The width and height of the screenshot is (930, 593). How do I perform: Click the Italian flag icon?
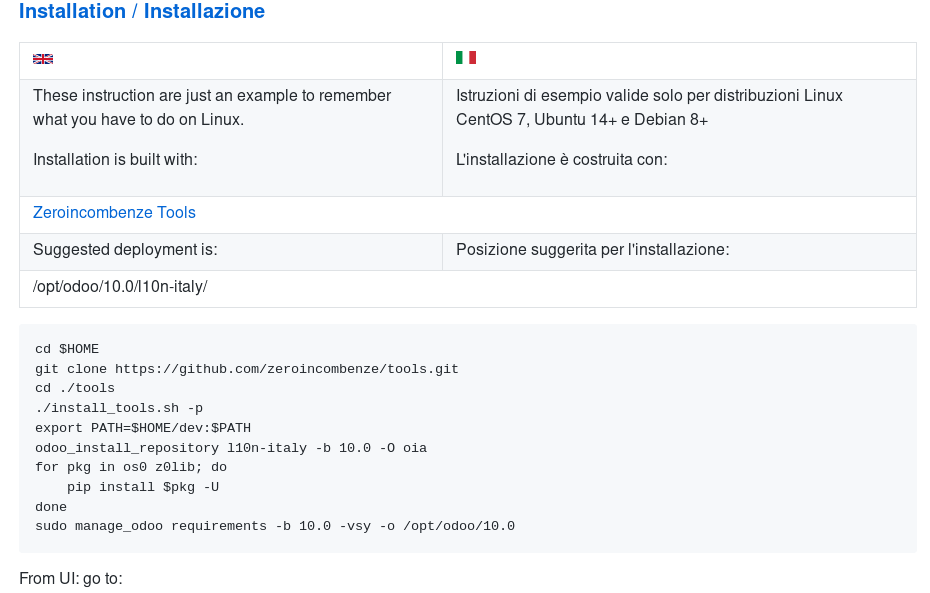pyautogui.click(x=466, y=58)
